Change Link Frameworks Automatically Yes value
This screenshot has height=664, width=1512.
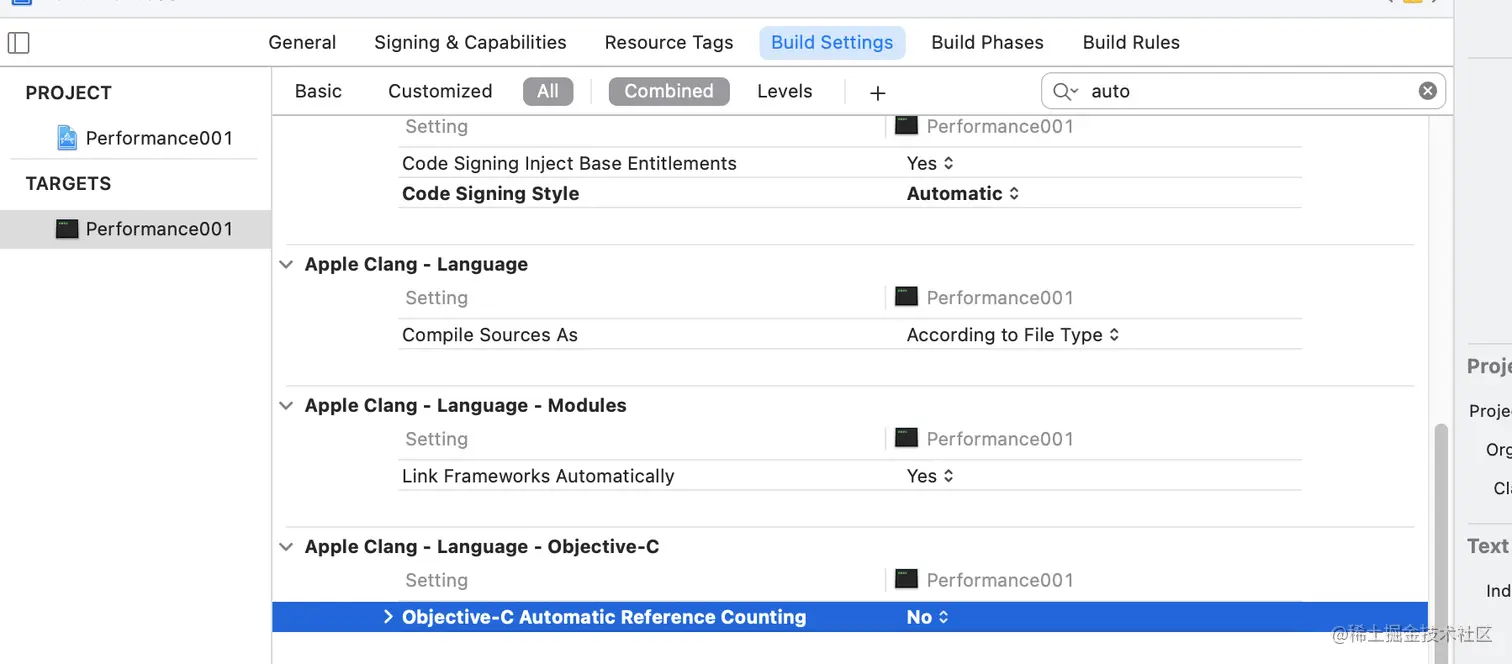click(930, 476)
